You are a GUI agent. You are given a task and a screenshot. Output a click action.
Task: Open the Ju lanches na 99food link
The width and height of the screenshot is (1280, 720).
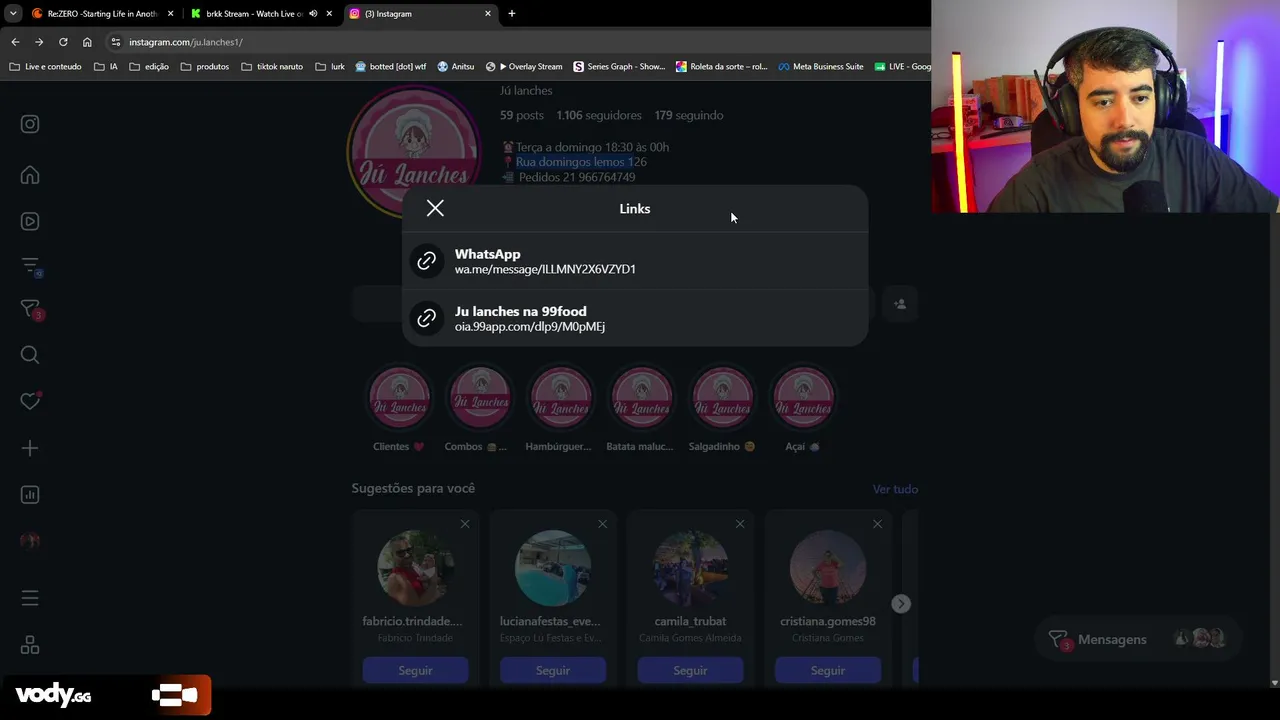tap(635, 318)
